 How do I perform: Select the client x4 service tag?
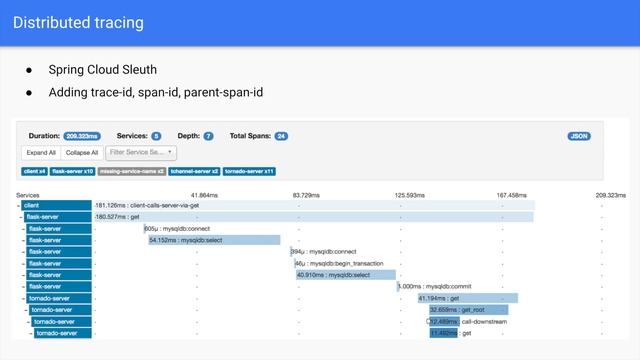point(34,171)
